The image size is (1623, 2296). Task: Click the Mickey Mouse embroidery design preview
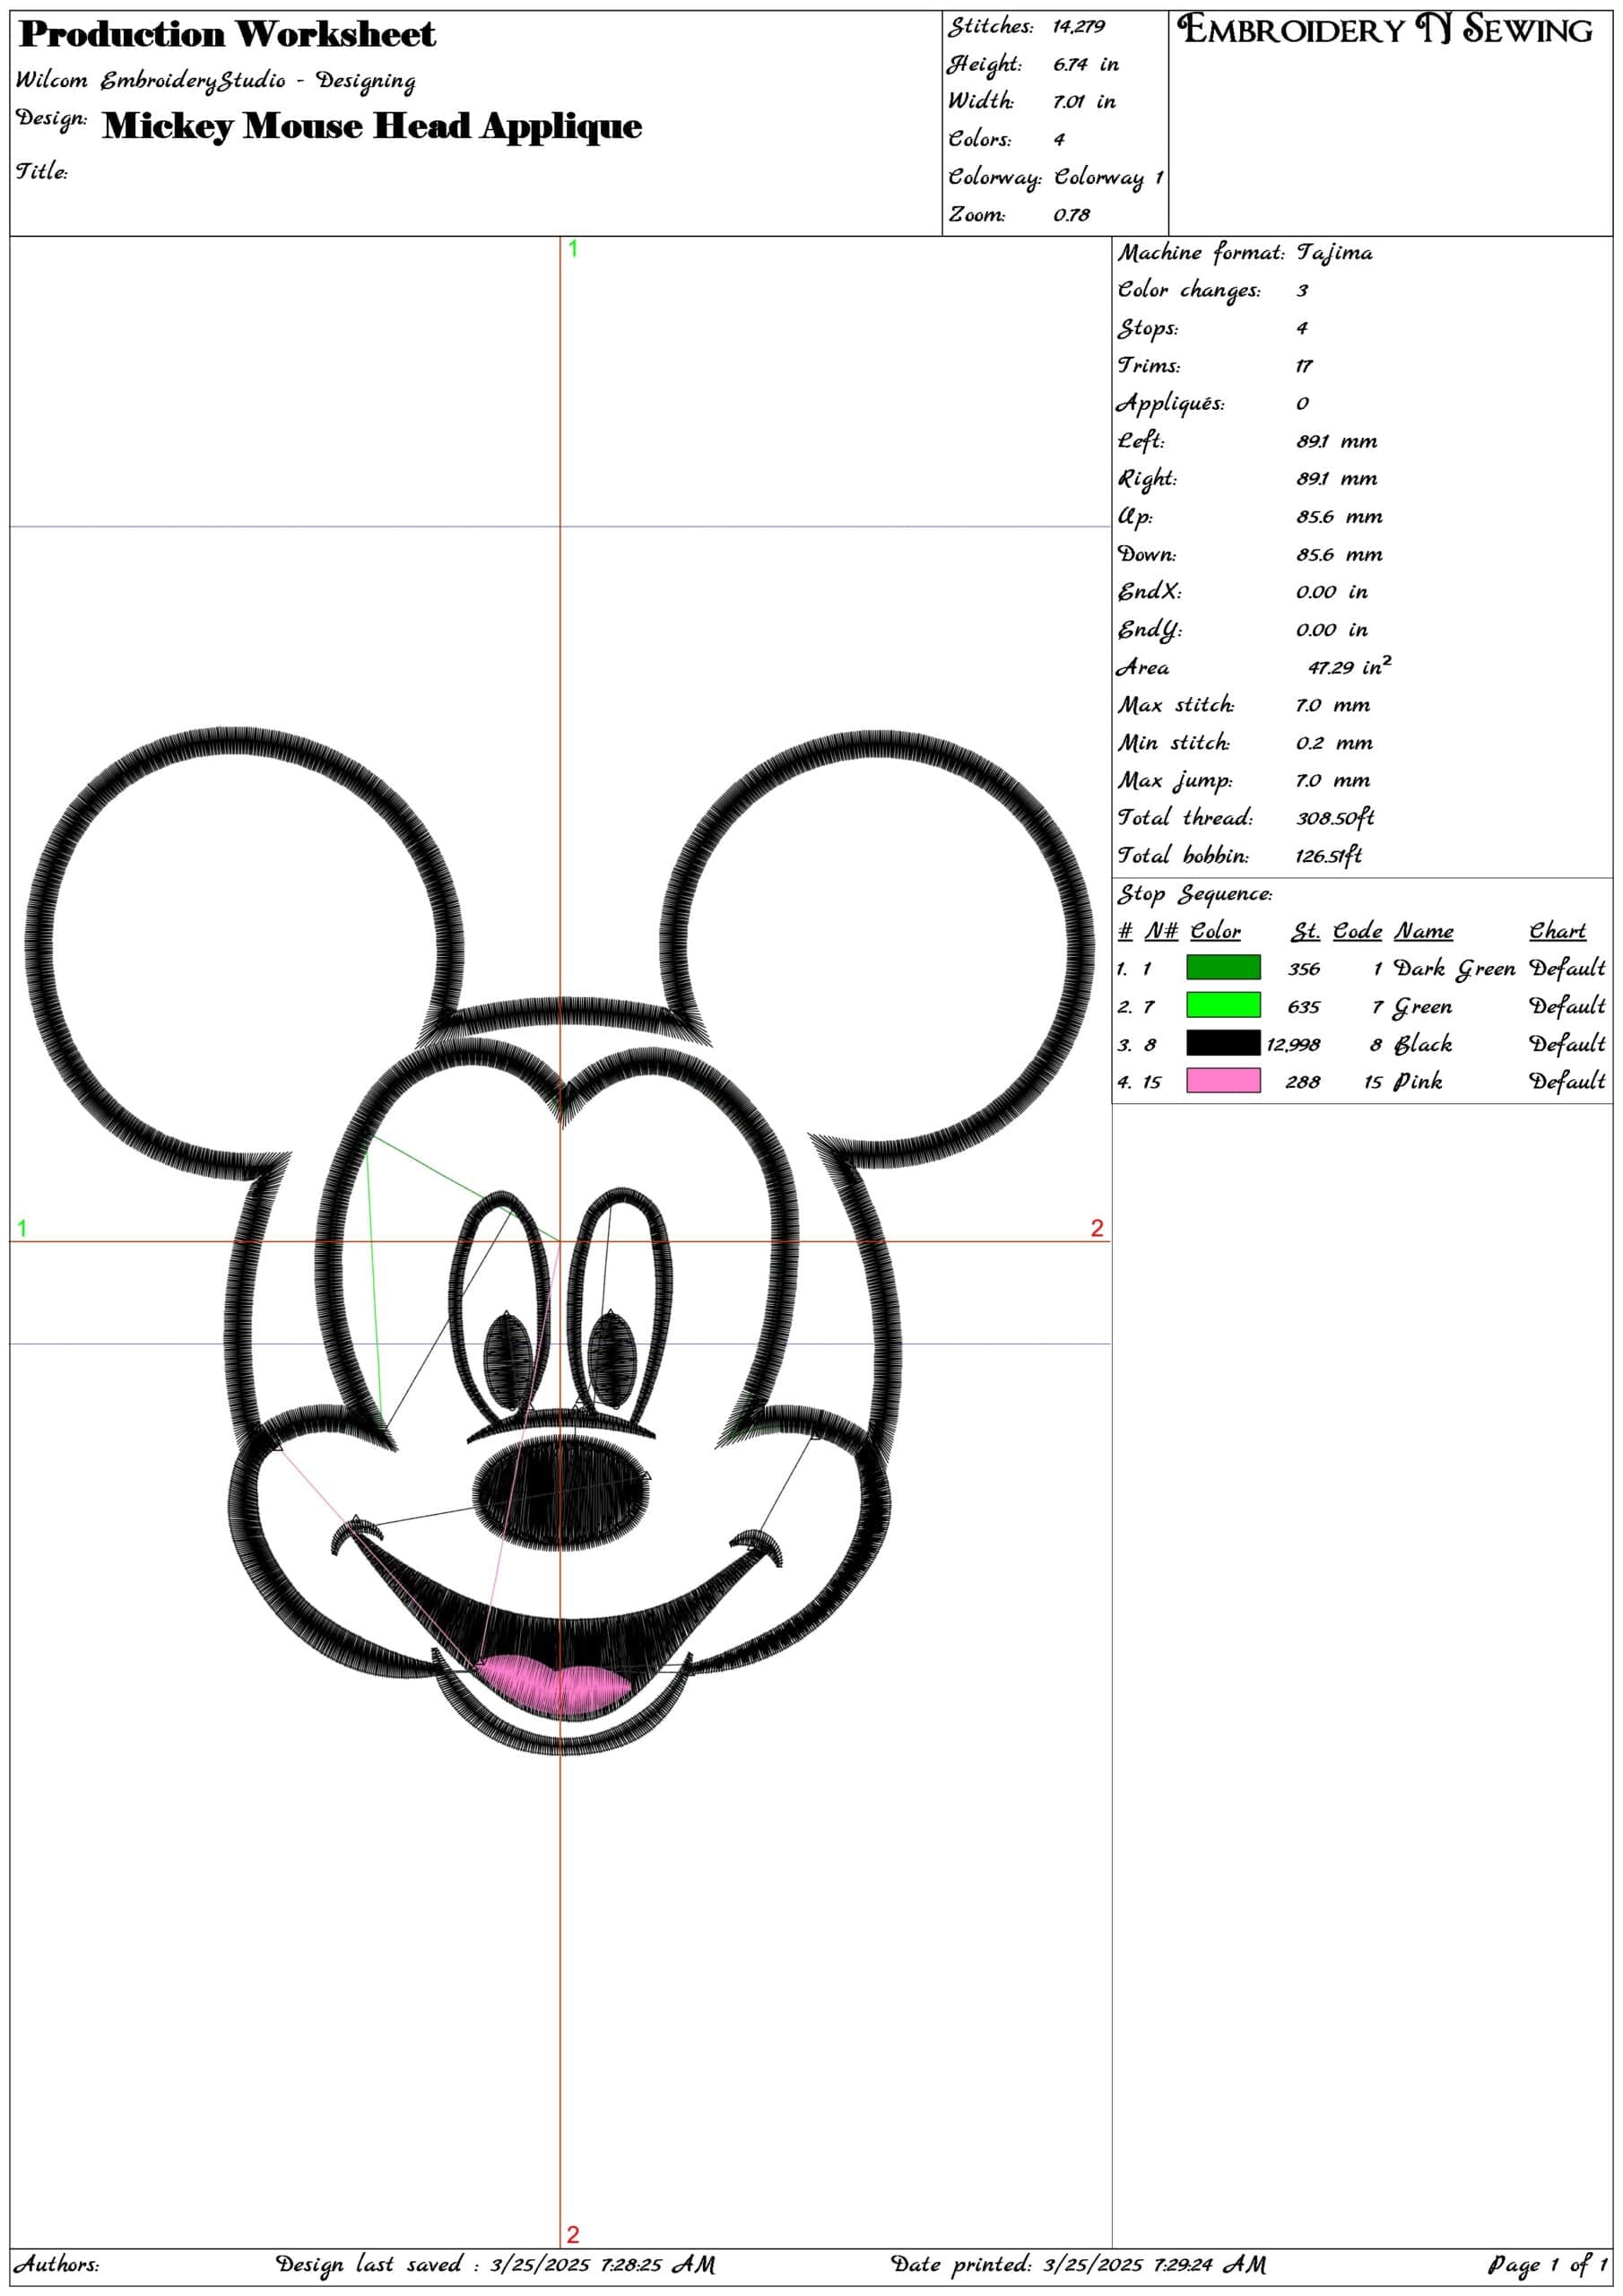pyautogui.click(x=560, y=1240)
